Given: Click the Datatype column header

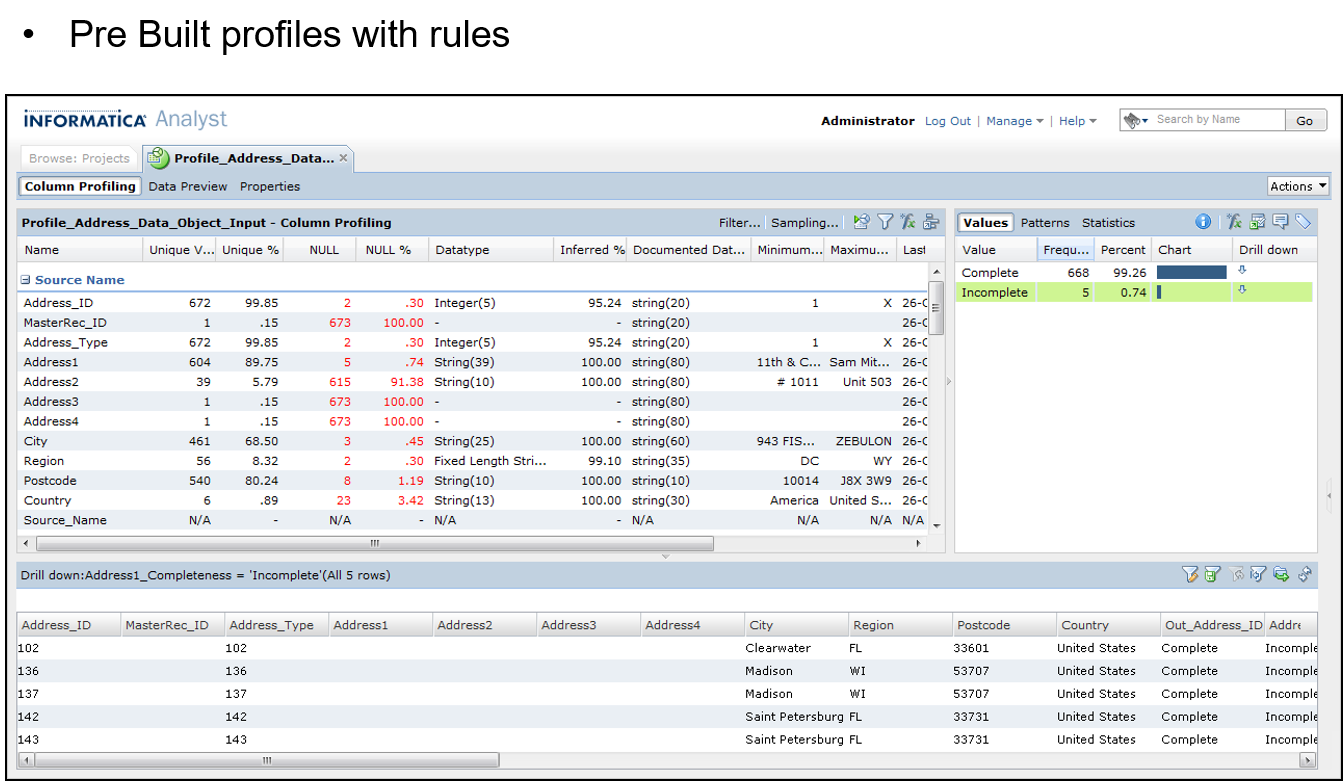Looking at the screenshot, I should pyautogui.click(x=490, y=250).
